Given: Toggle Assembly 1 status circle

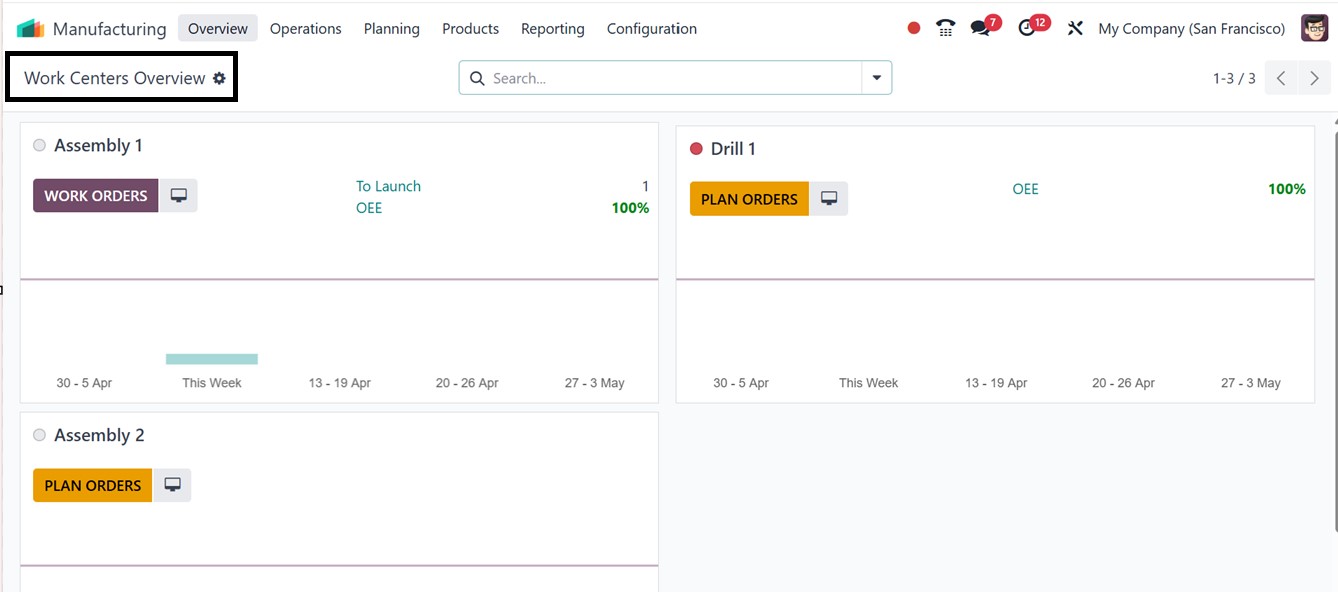Looking at the screenshot, I should (x=40, y=146).
